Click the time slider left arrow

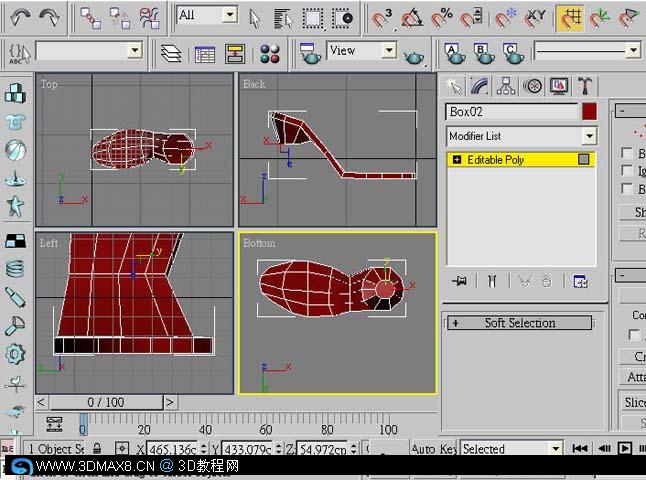(x=41, y=402)
